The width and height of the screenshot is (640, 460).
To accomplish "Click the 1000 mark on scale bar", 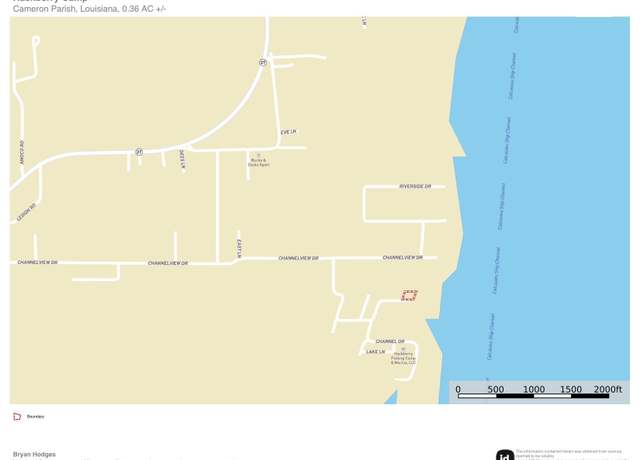I will [534, 389].
